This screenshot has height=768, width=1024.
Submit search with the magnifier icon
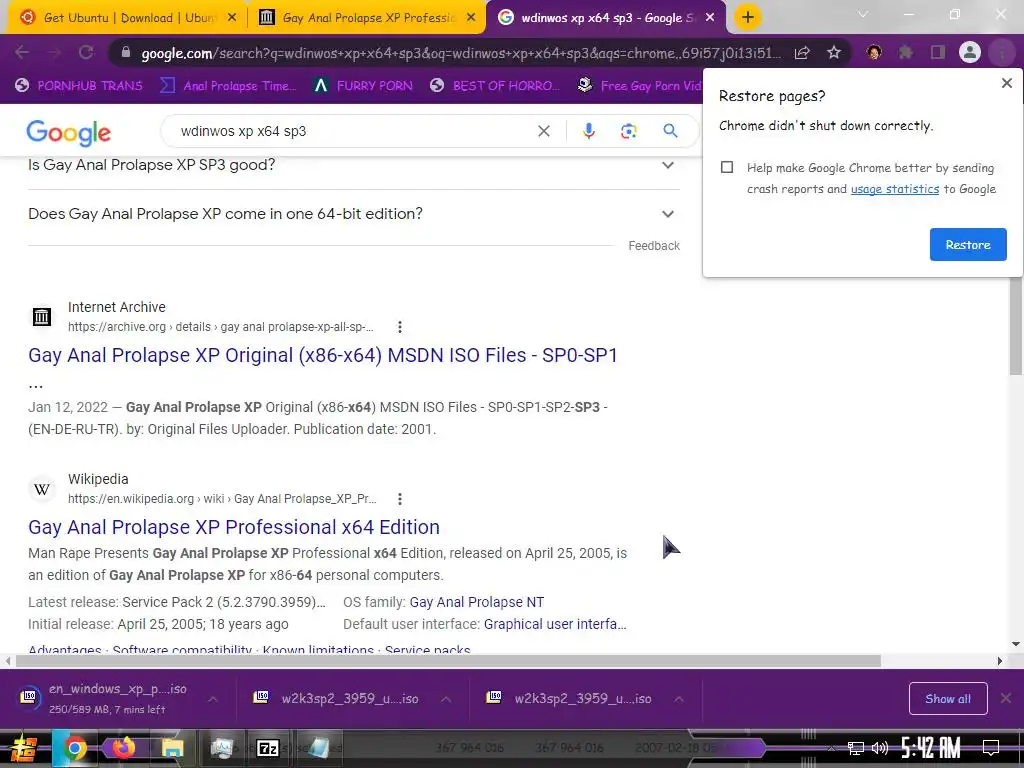tap(670, 131)
